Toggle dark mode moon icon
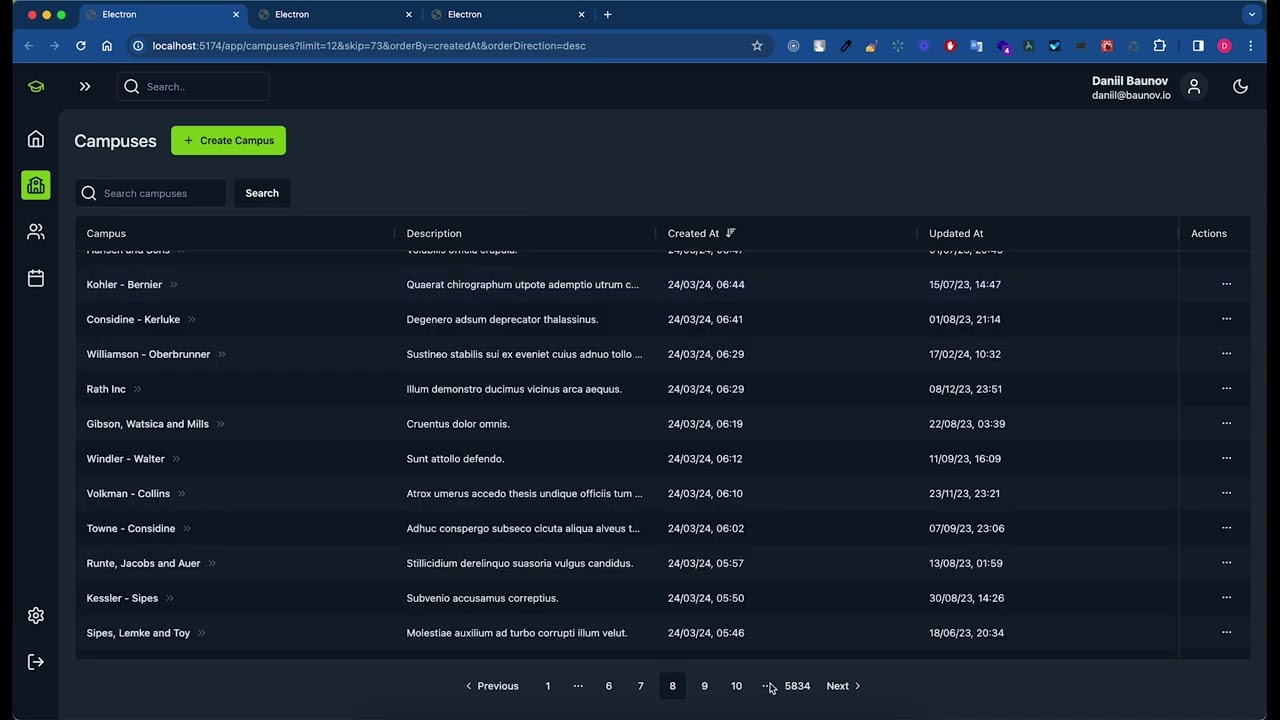This screenshot has height=720, width=1280. [x=1240, y=87]
